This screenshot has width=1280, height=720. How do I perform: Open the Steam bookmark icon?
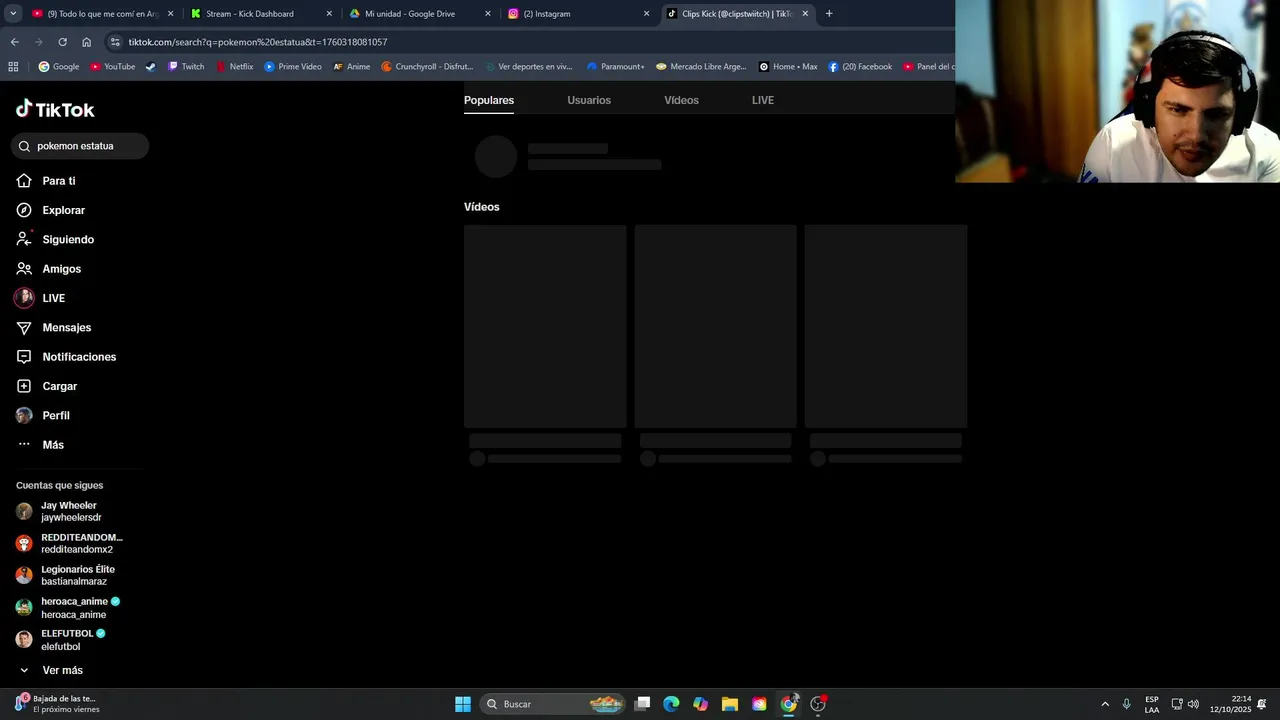[x=150, y=67]
